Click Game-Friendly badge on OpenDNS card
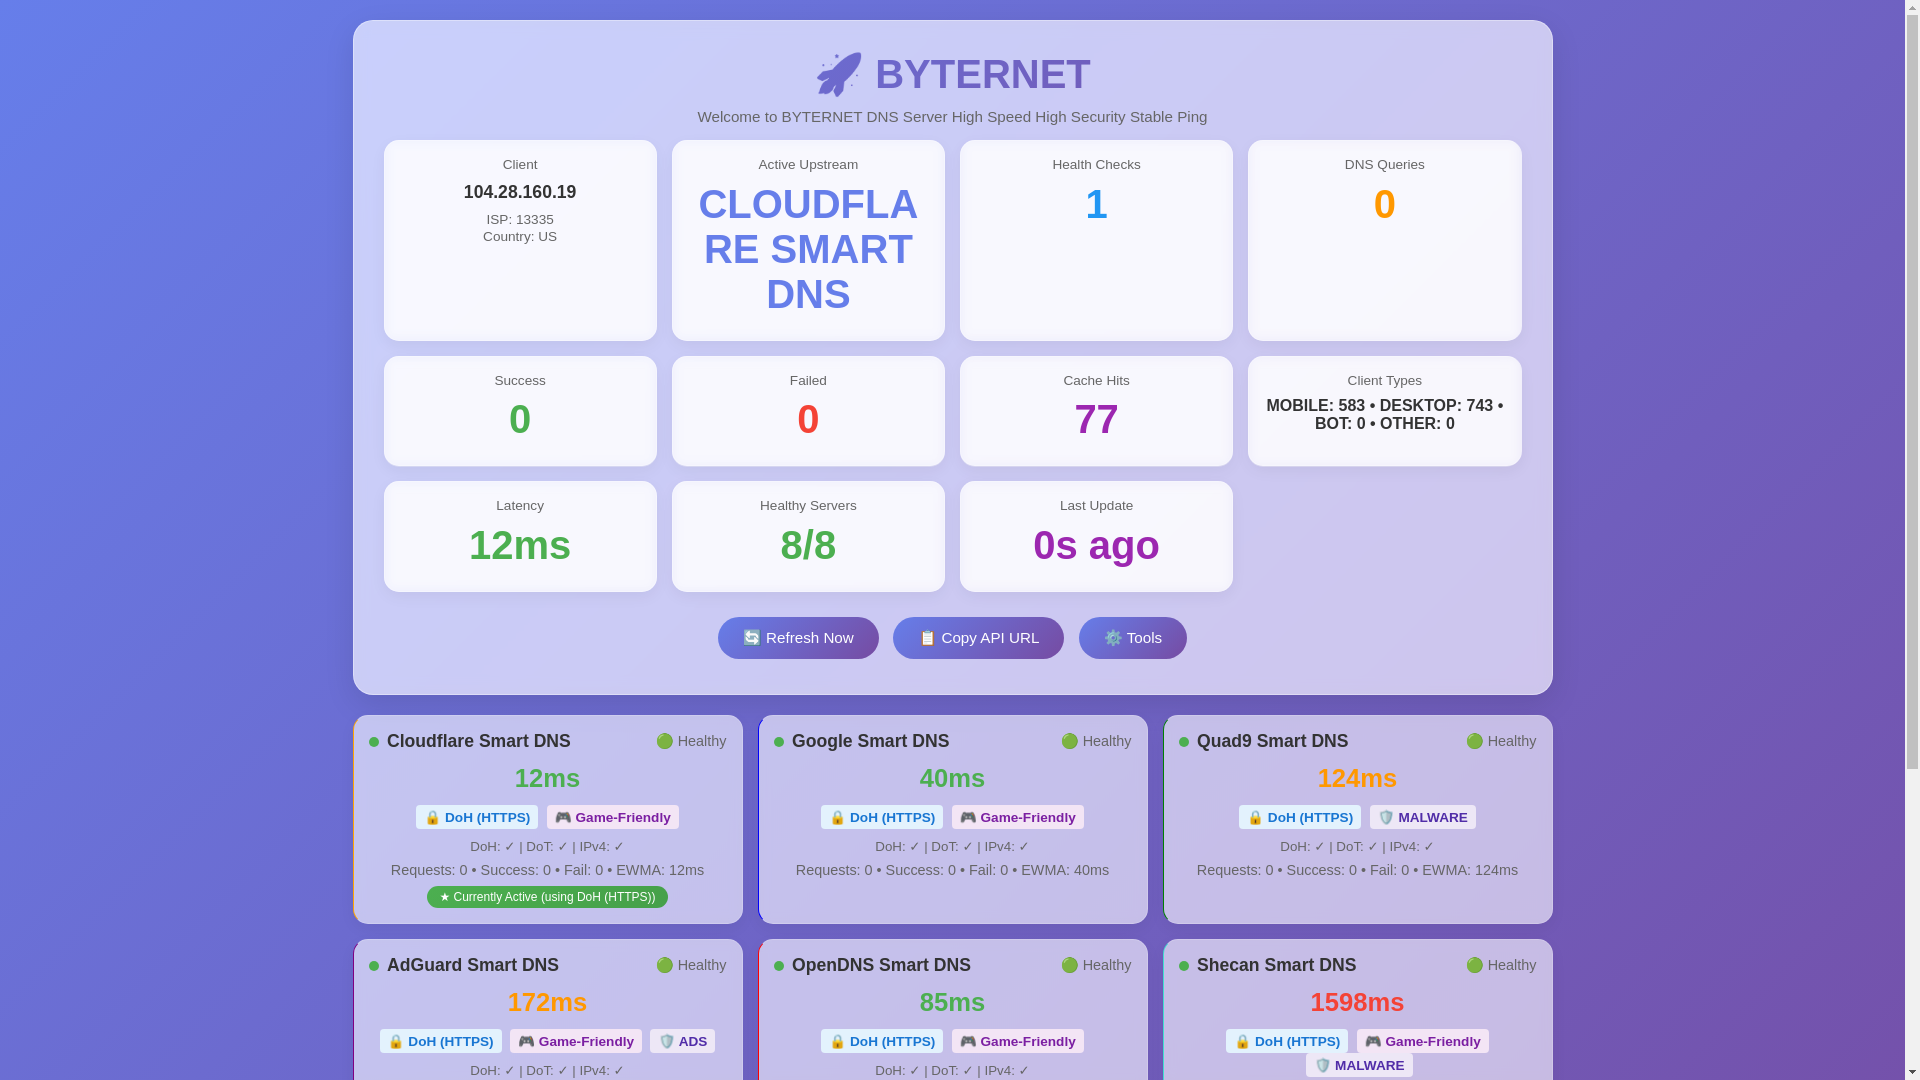Screen dimensions: 1920x1080 coord(1017,1041)
